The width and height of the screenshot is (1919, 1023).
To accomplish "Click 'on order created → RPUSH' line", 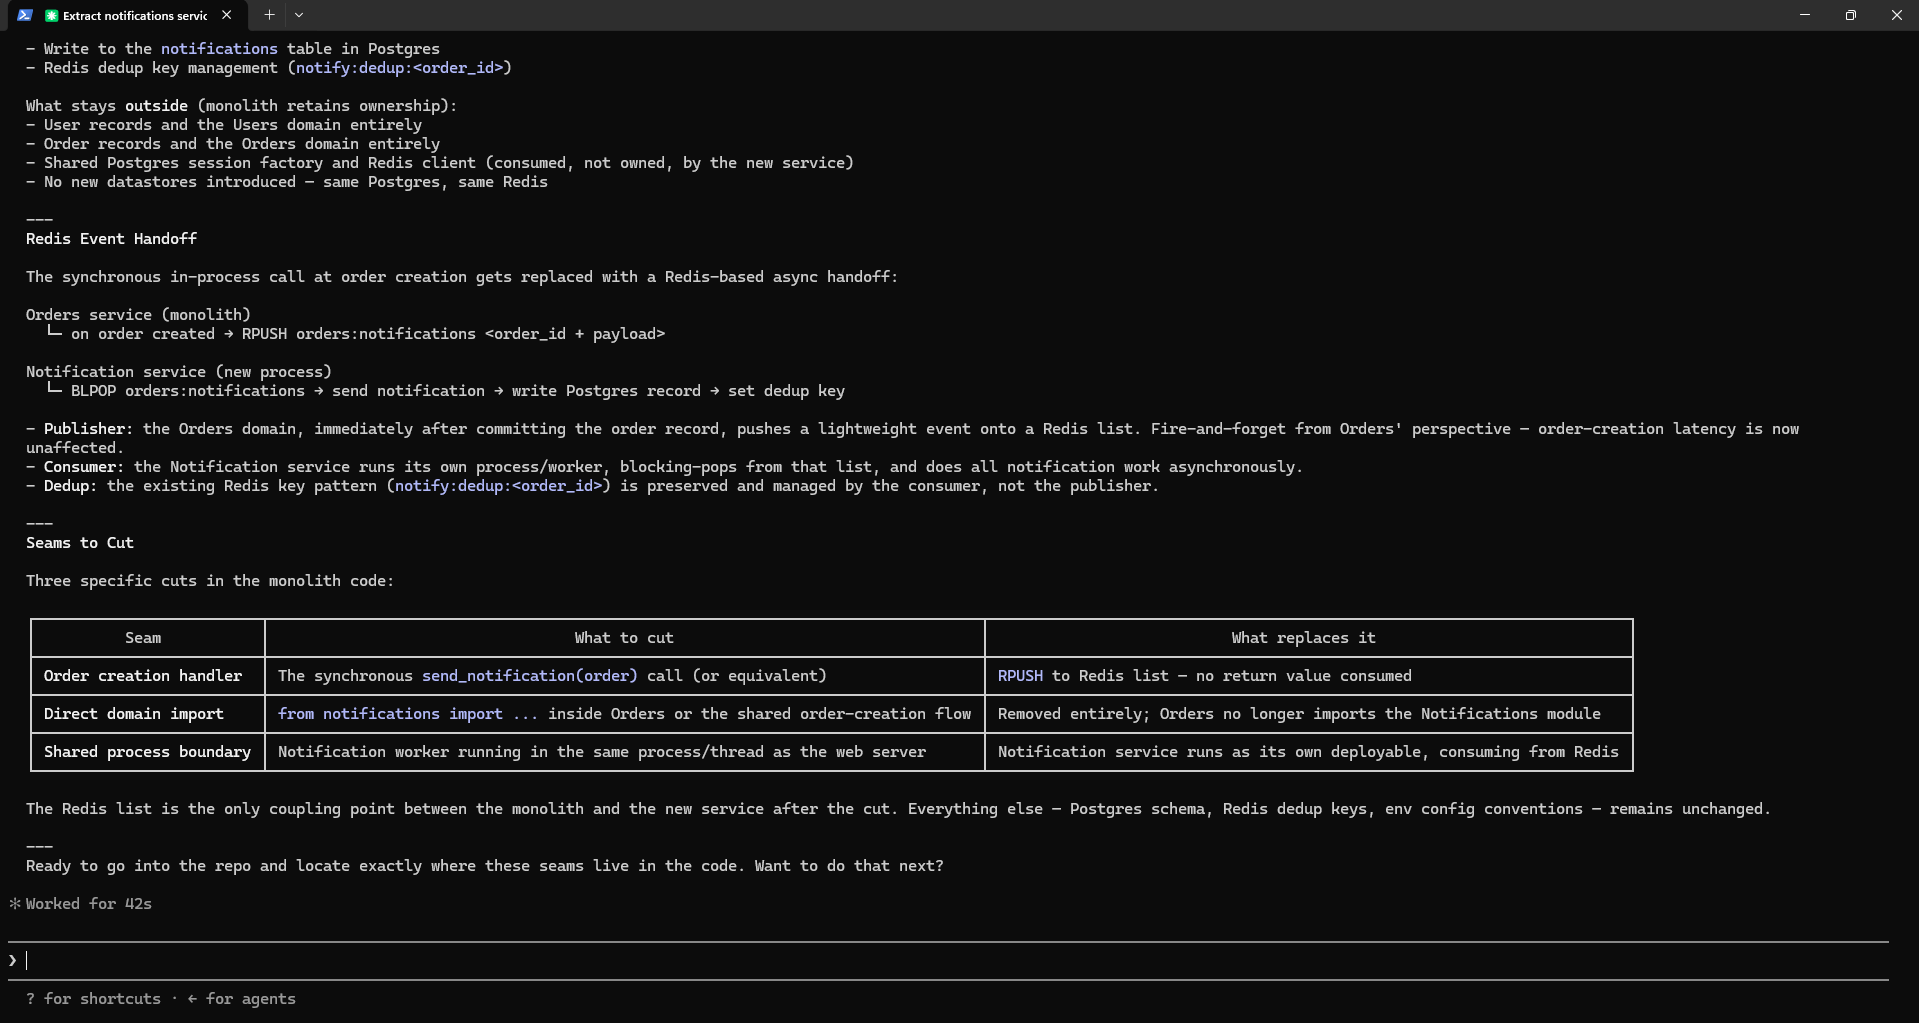I will pos(356,334).
